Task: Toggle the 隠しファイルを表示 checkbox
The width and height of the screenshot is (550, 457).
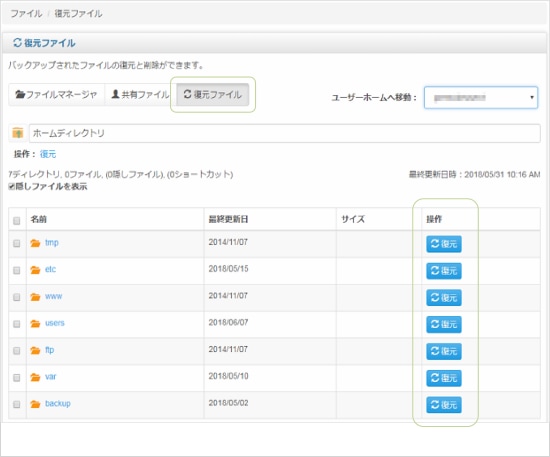Action: coord(12,187)
